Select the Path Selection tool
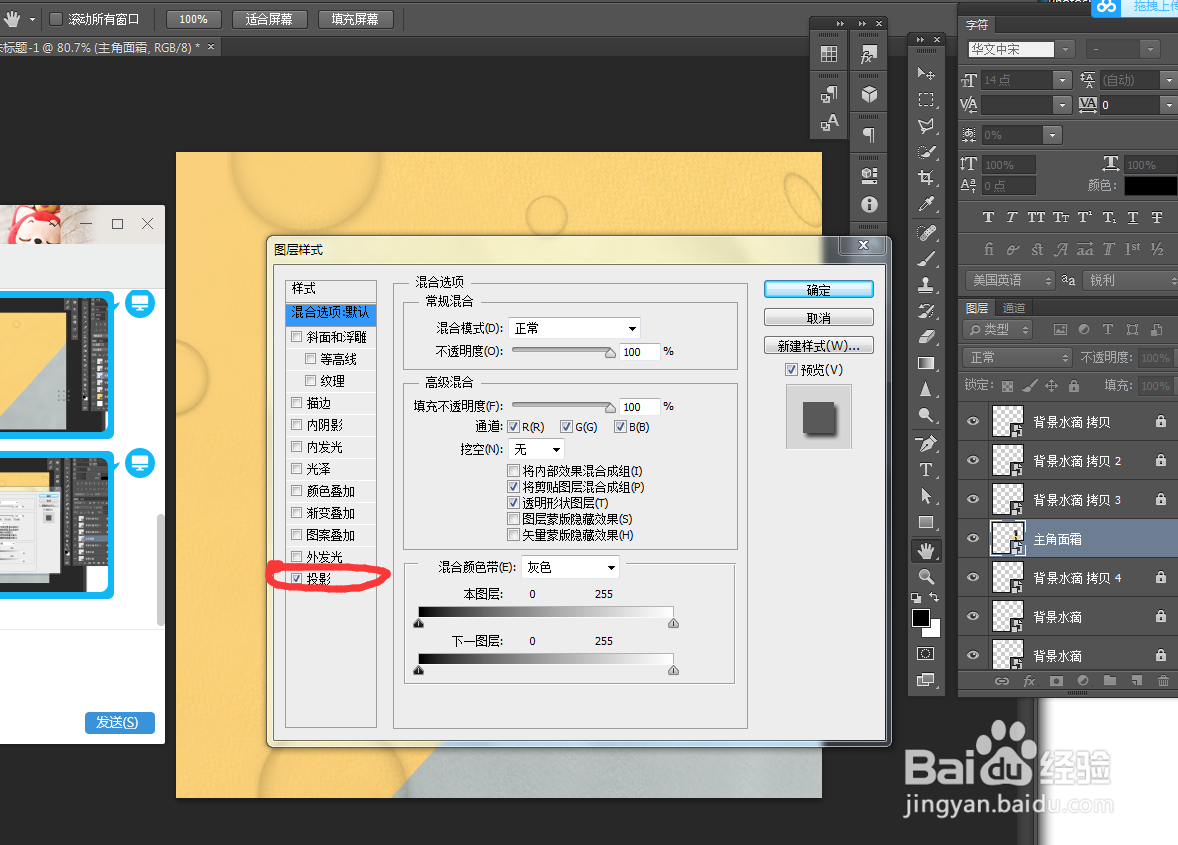This screenshot has height=845, width=1178. click(x=926, y=496)
